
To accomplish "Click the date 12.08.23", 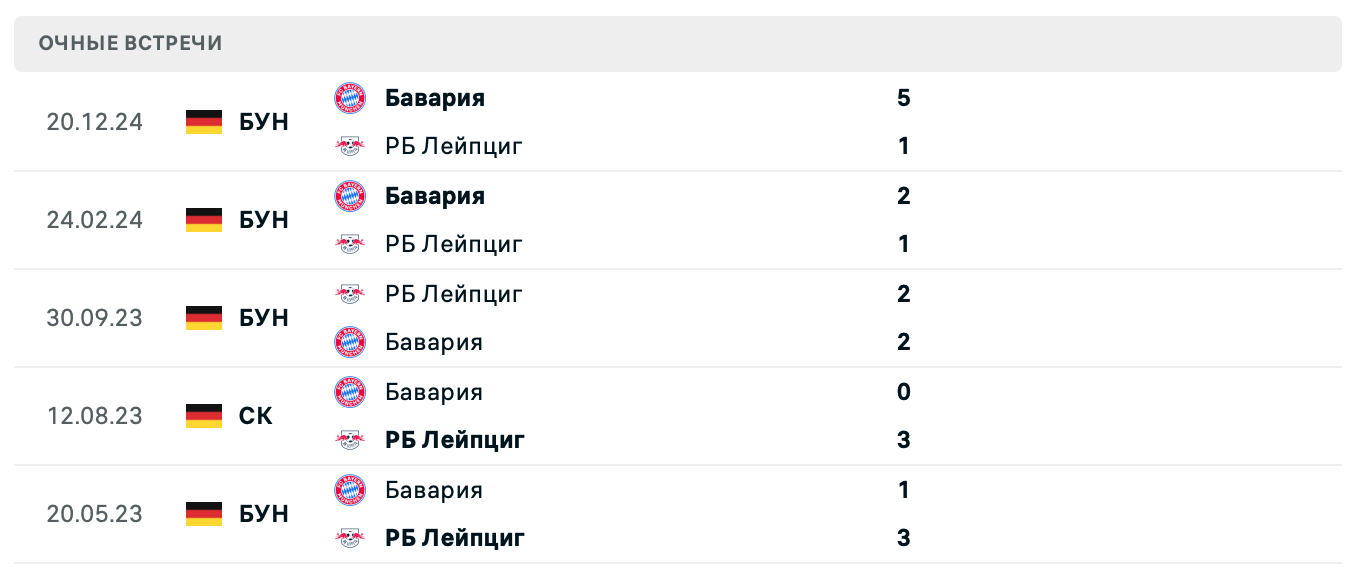I will pyautogui.click(x=94, y=416).
